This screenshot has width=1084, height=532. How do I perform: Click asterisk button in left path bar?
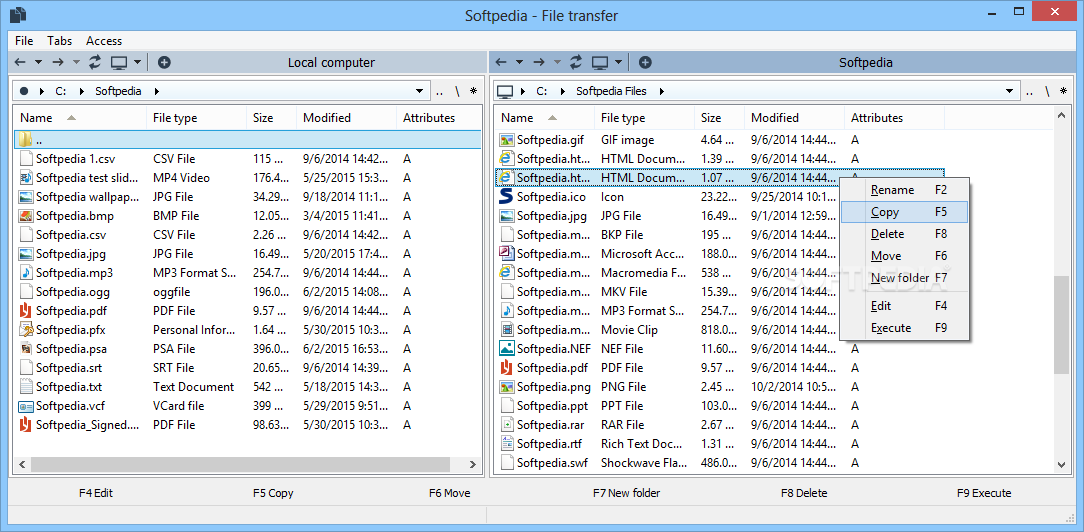474,91
